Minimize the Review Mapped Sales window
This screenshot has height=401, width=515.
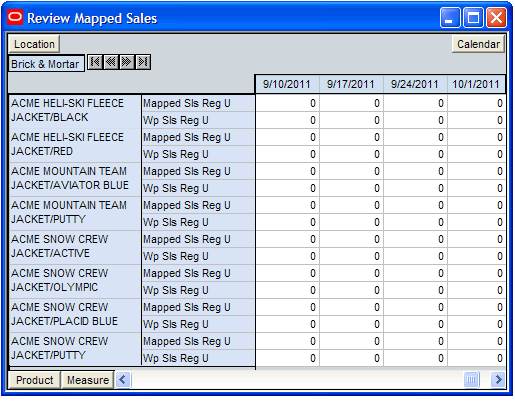click(450, 17)
